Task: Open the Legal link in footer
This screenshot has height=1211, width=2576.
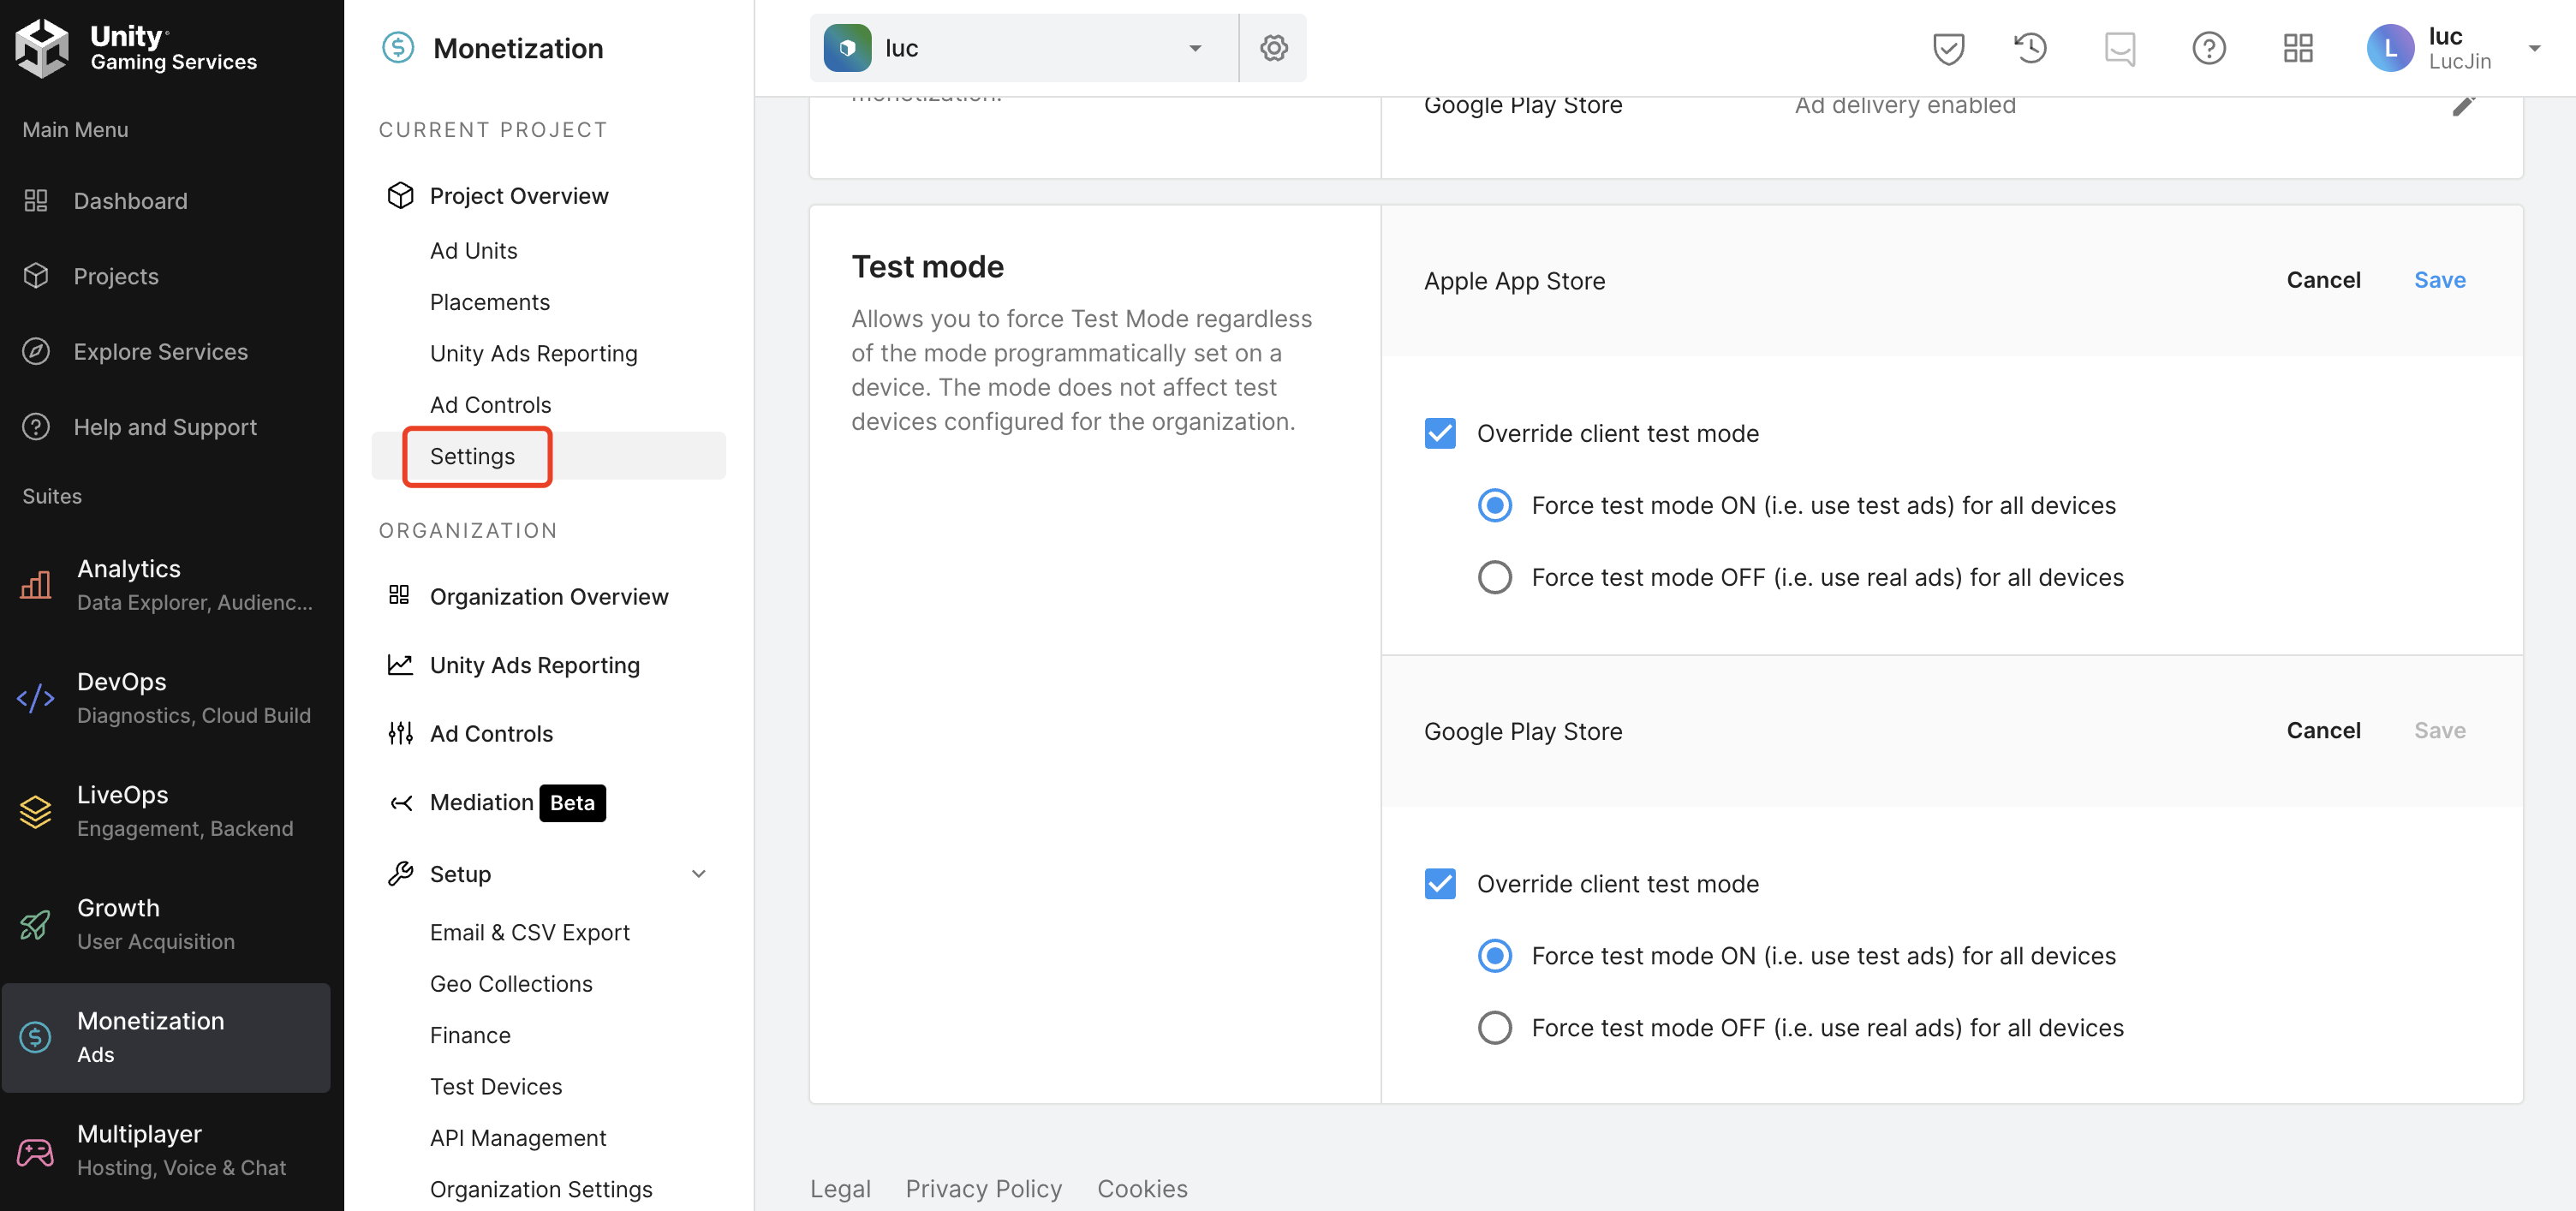Action: (840, 1188)
